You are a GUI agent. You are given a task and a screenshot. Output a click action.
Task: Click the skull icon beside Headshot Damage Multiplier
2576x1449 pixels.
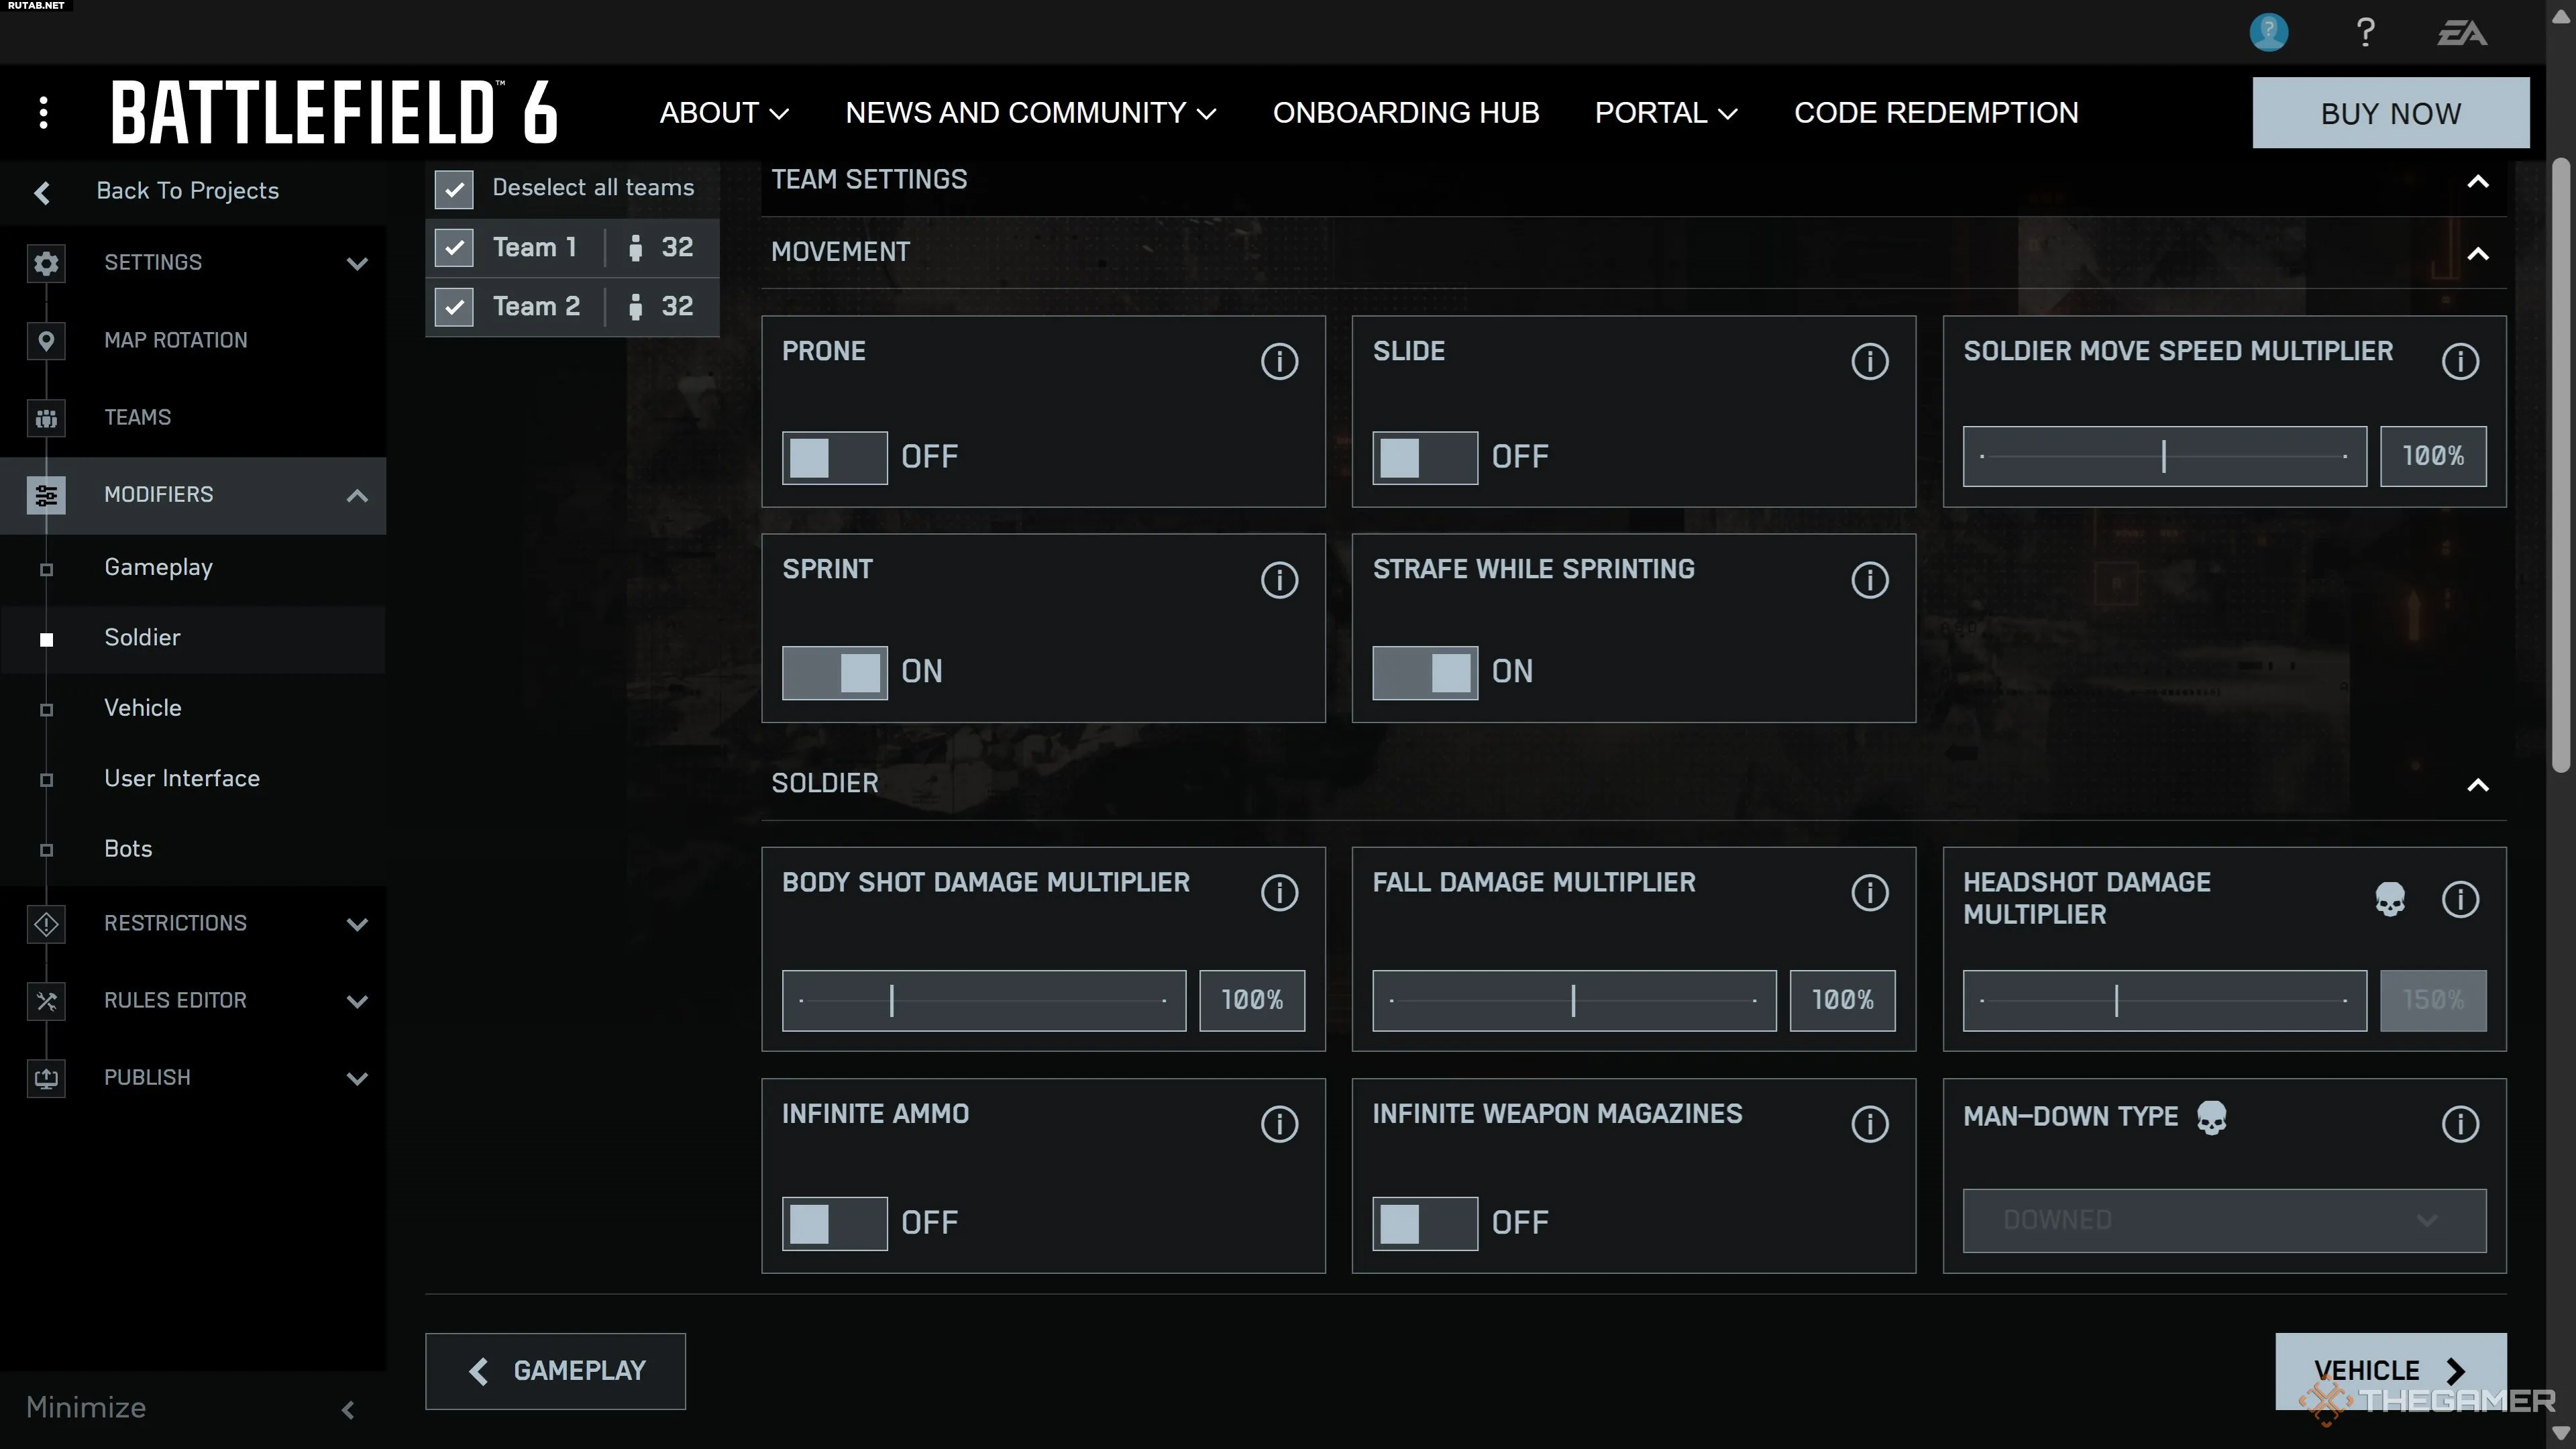tap(2390, 899)
